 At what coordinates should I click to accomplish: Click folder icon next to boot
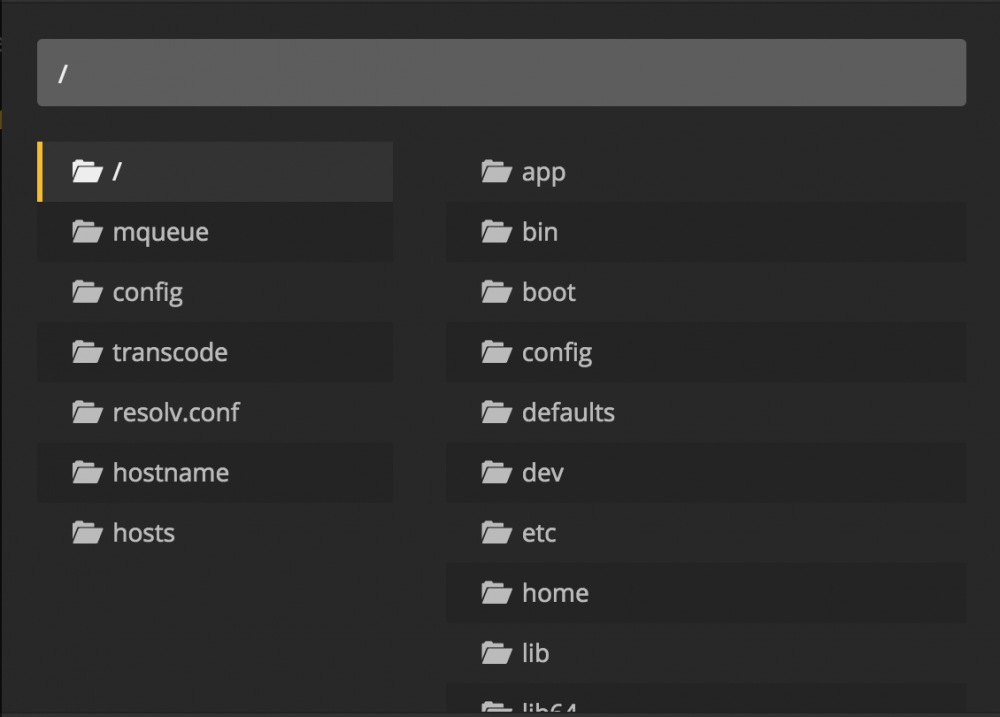click(x=496, y=292)
